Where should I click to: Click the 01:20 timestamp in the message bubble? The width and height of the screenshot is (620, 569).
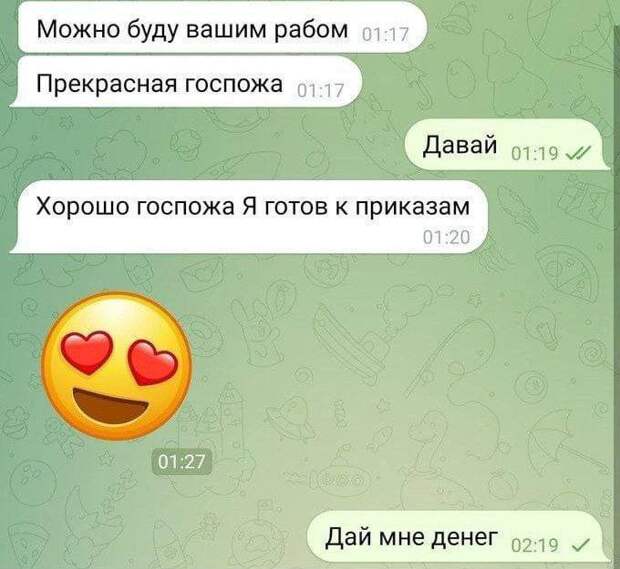tap(446, 238)
